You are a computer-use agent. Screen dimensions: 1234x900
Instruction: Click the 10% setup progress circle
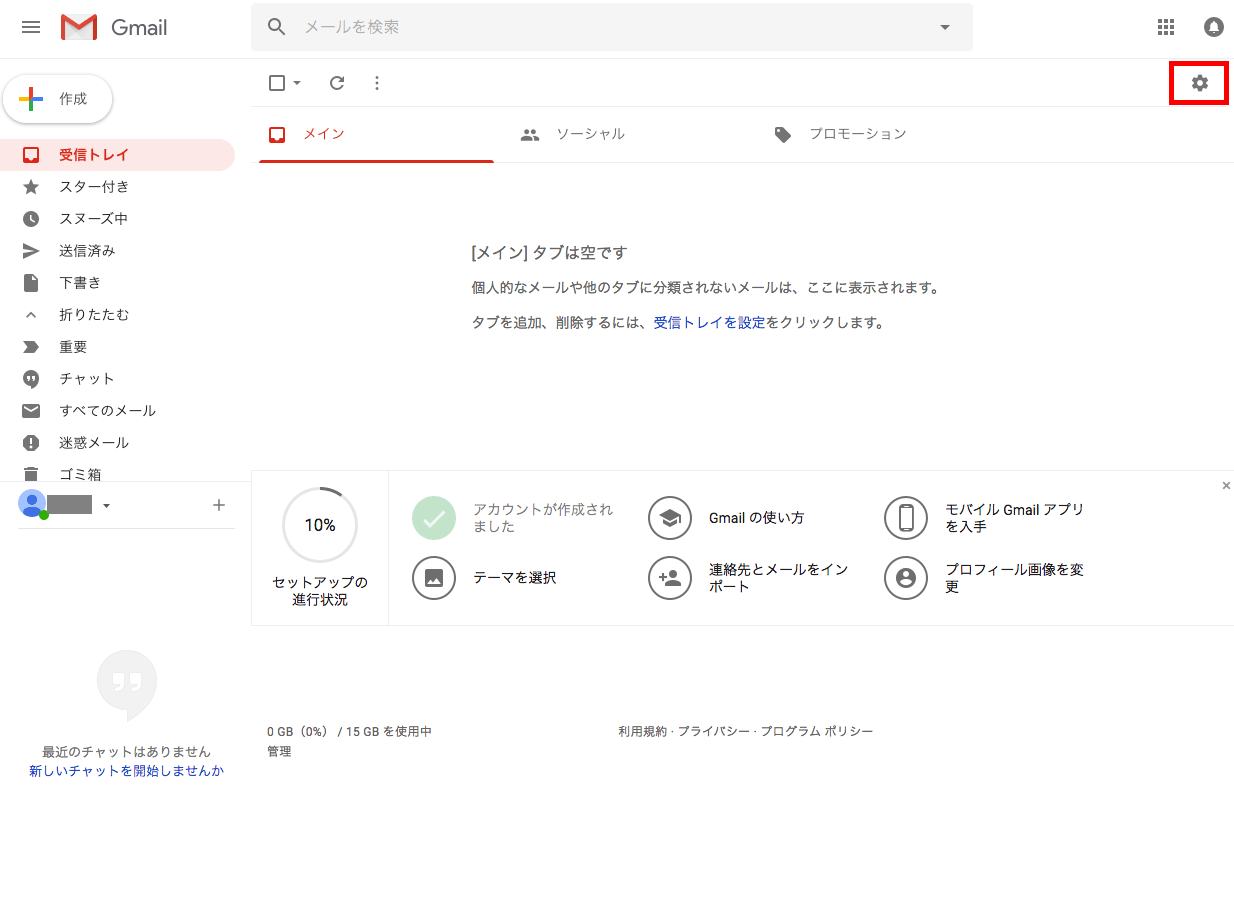click(x=320, y=525)
